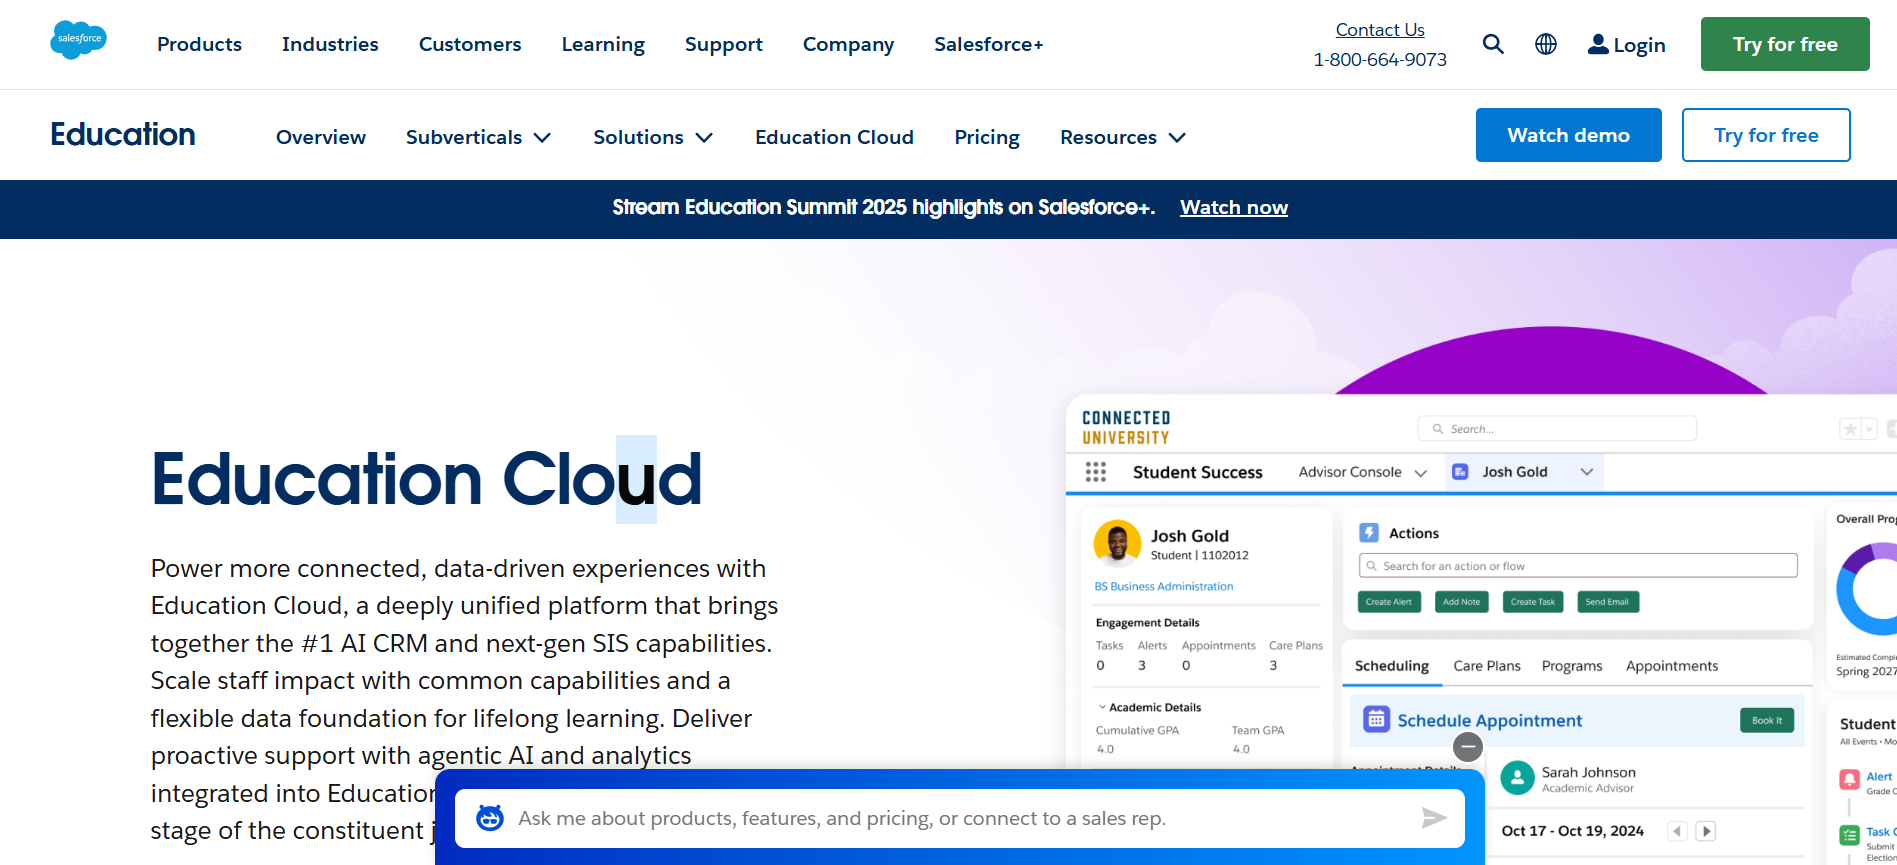Click the Create Task button
The width and height of the screenshot is (1897, 865).
click(1533, 602)
